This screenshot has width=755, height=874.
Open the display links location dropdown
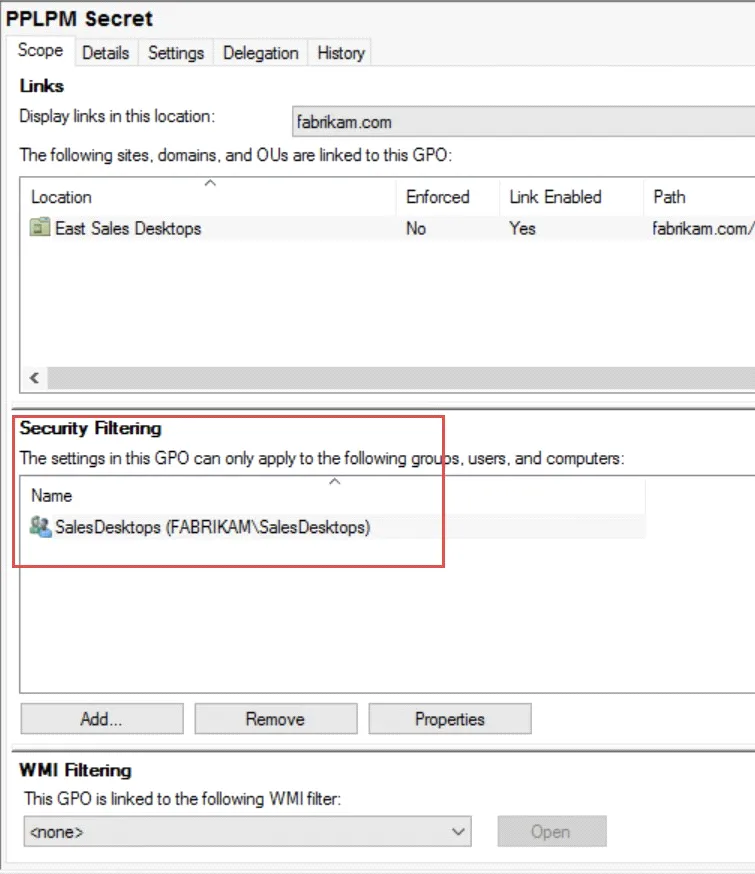(522, 122)
